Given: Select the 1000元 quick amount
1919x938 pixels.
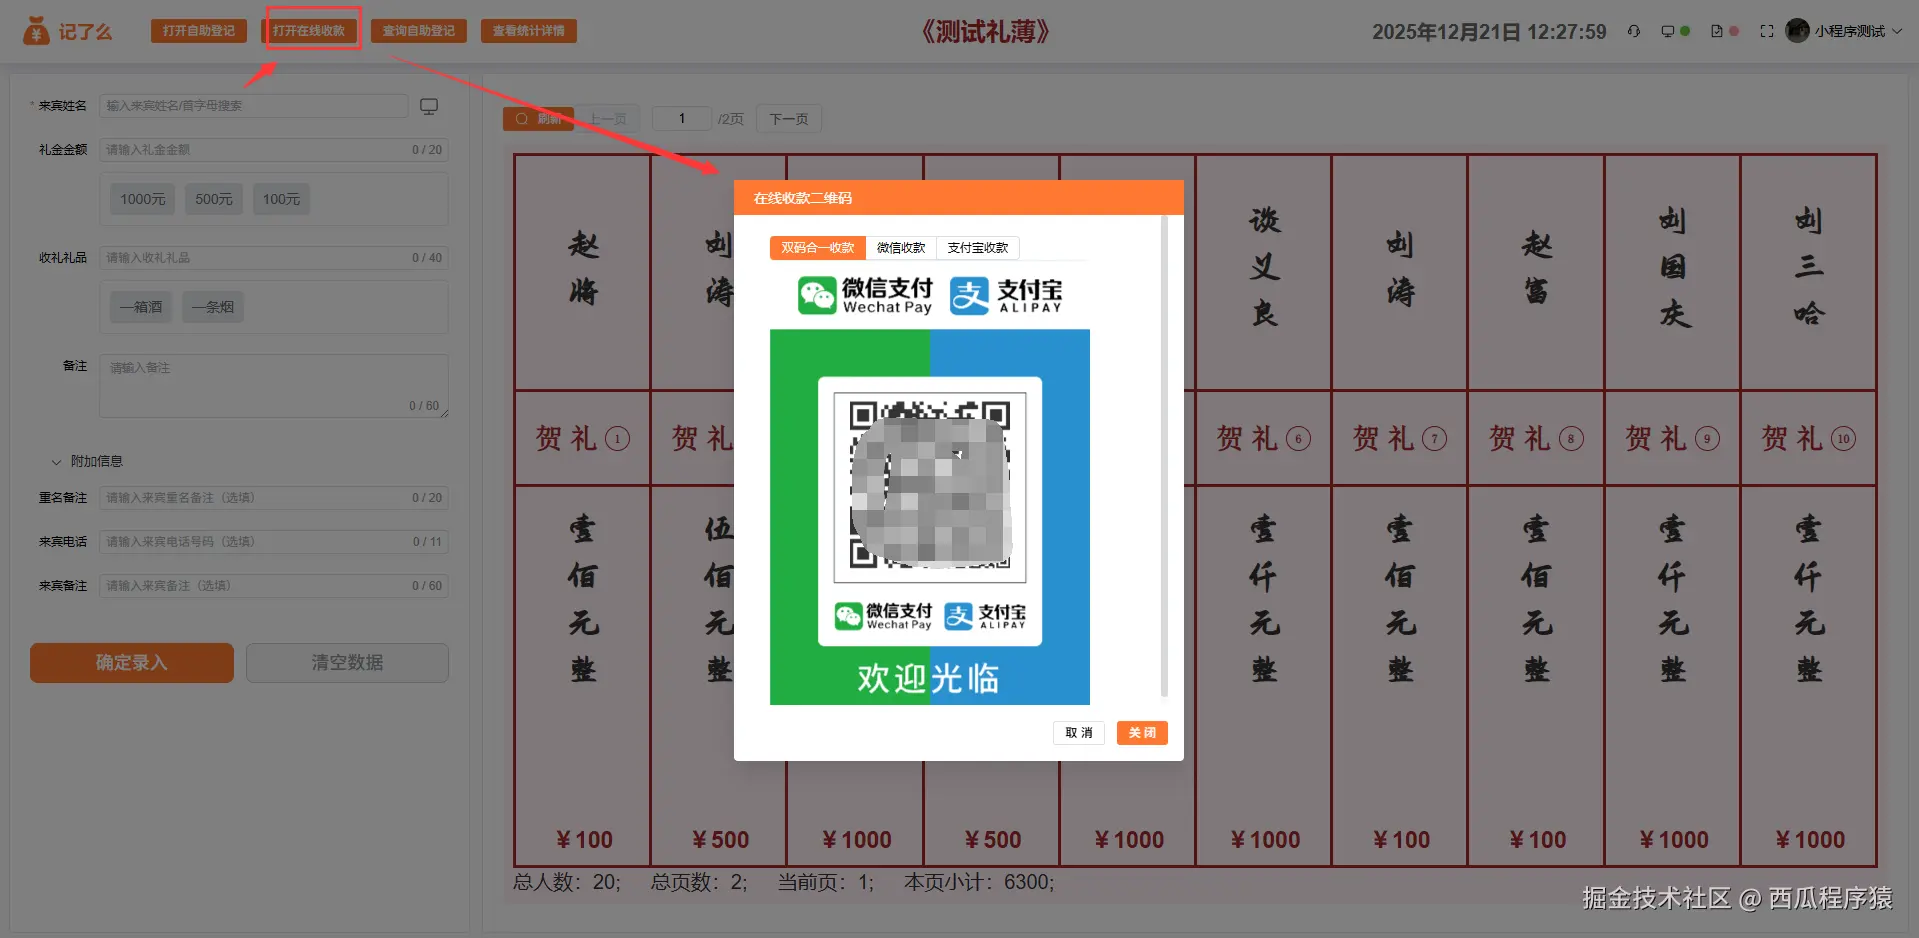Looking at the screenshot, I should (x=143, y=199).
